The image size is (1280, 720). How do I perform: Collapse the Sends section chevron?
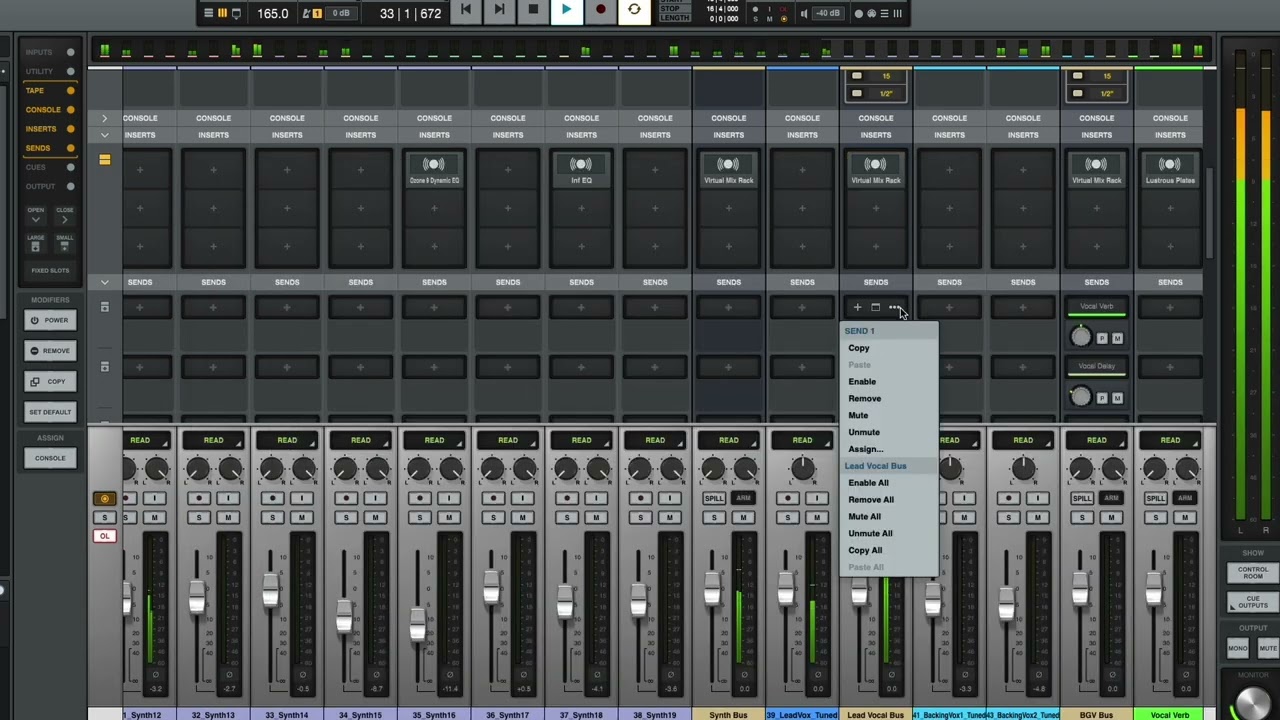[104, 282]
